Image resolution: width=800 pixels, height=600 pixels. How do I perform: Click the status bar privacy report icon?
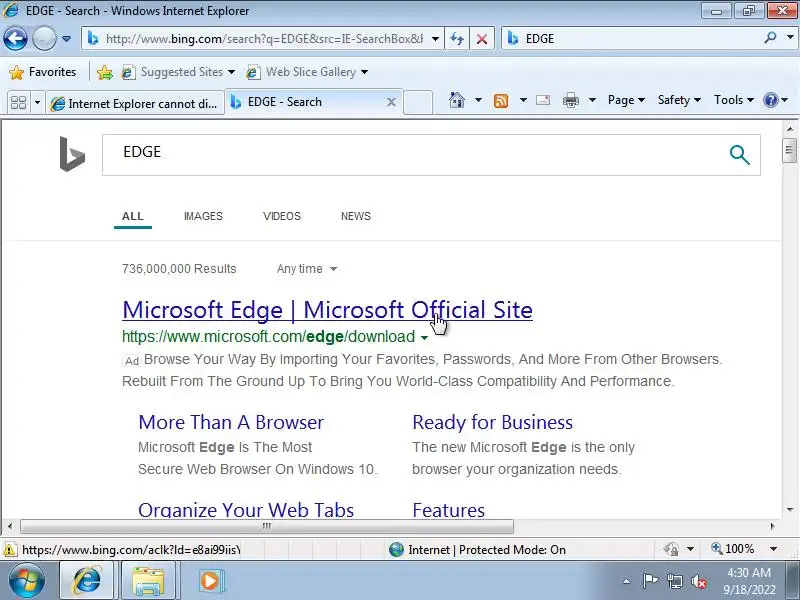tap(671, 549)
